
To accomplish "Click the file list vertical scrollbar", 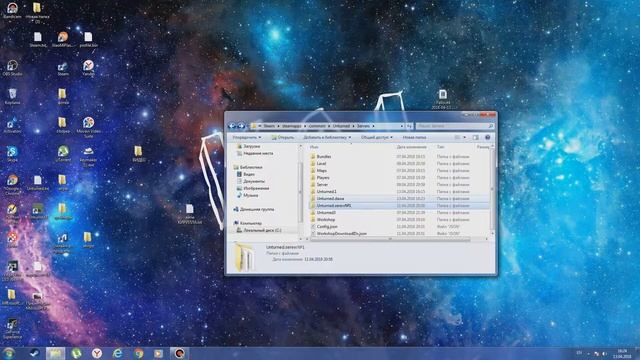I will [x=492, y=190].
